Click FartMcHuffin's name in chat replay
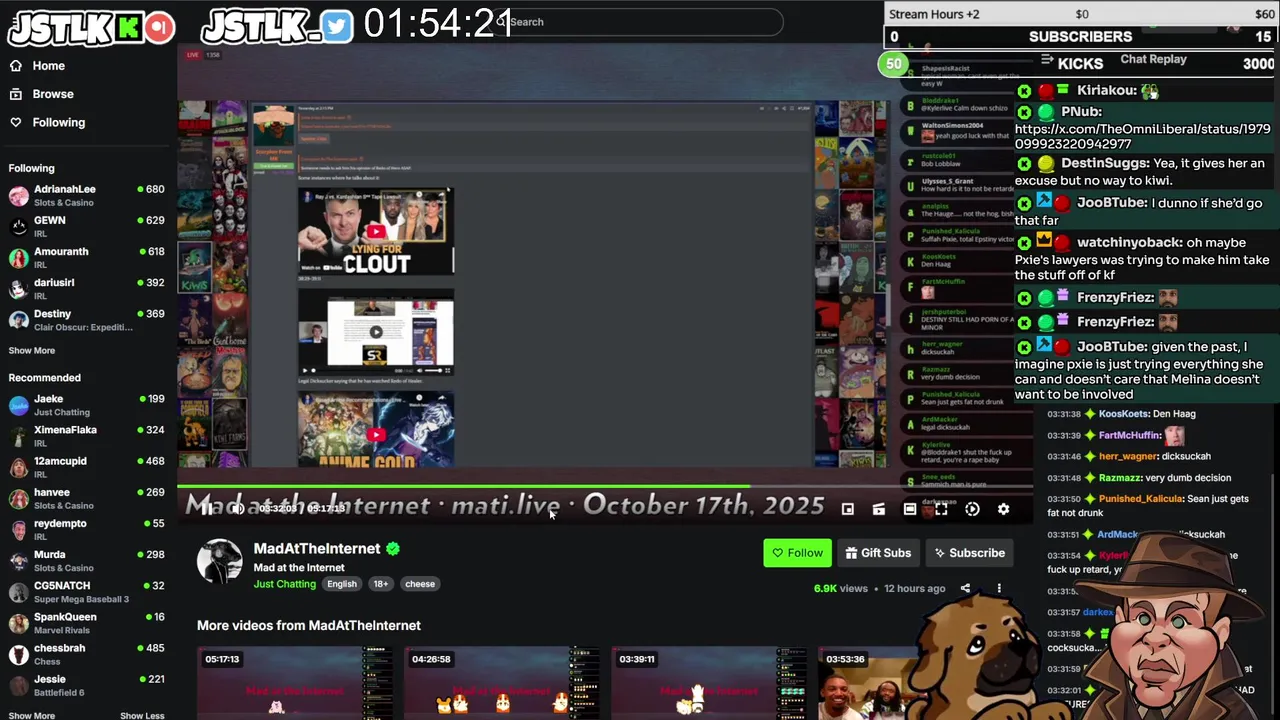 pyautogui.click(x=1130, y=435)
